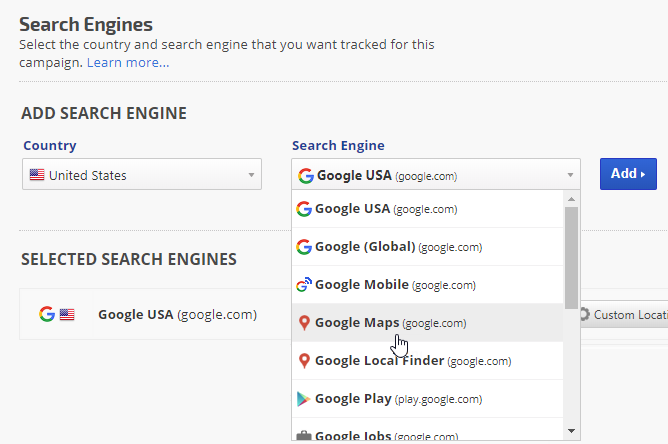Click the Custom Location button
Image resolution: width=668 pixels, height=444 pixels.
(x=624, y=315)
